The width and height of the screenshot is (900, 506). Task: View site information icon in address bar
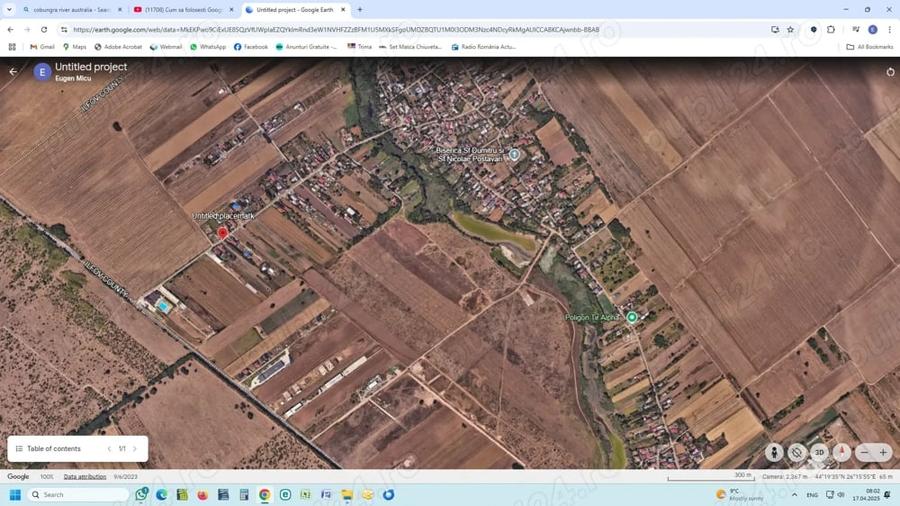point(64,29)
